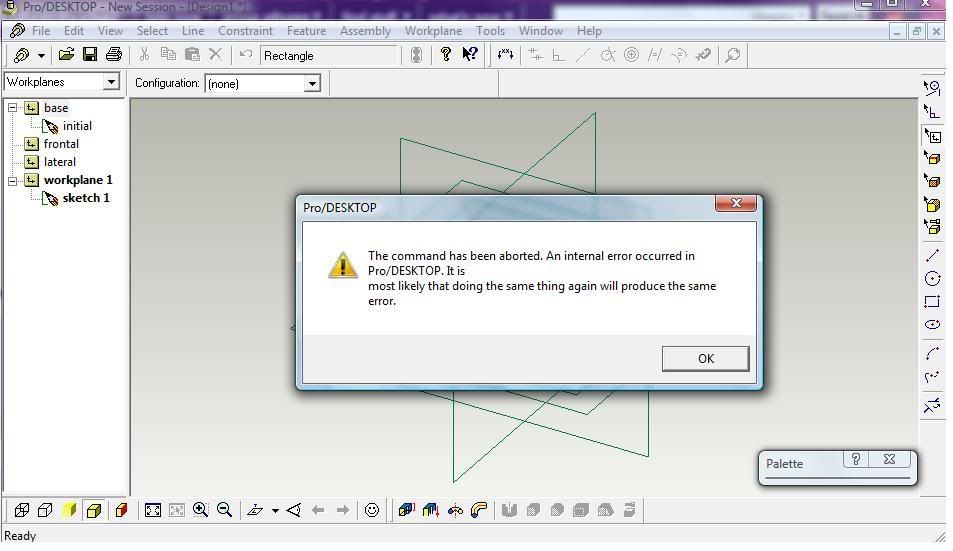
Task: Switch to the highlighted enhanced yellow box display mode
Action: [93, 510]
